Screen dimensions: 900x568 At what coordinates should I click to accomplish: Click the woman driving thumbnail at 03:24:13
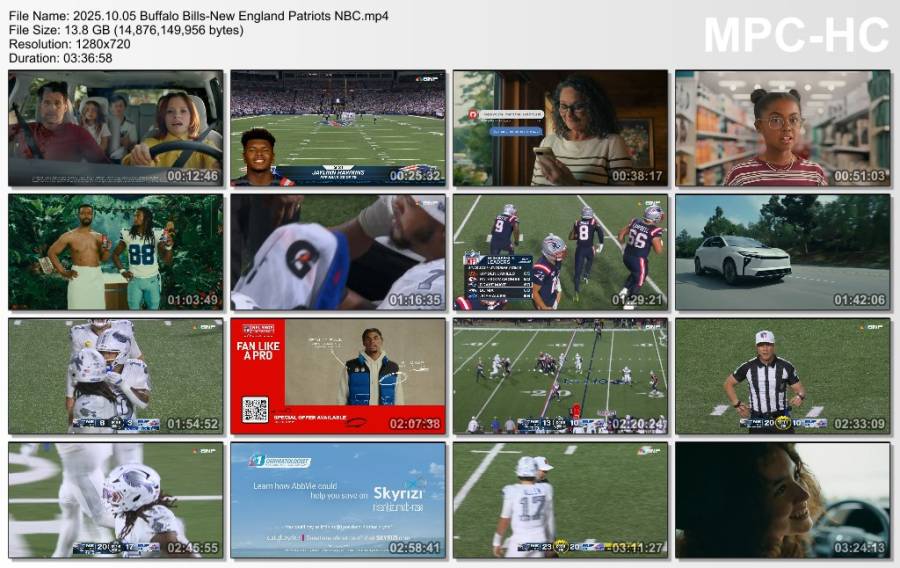click(782, 499)
